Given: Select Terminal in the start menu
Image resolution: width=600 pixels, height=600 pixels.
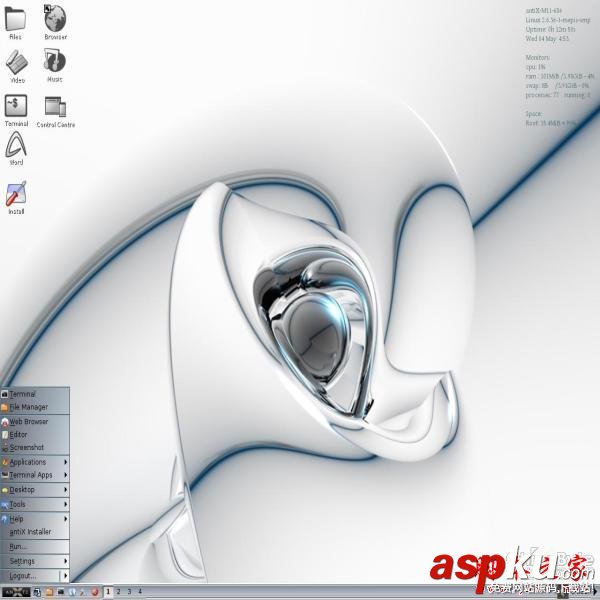Looking at the screenshot, I should (35, 394).
